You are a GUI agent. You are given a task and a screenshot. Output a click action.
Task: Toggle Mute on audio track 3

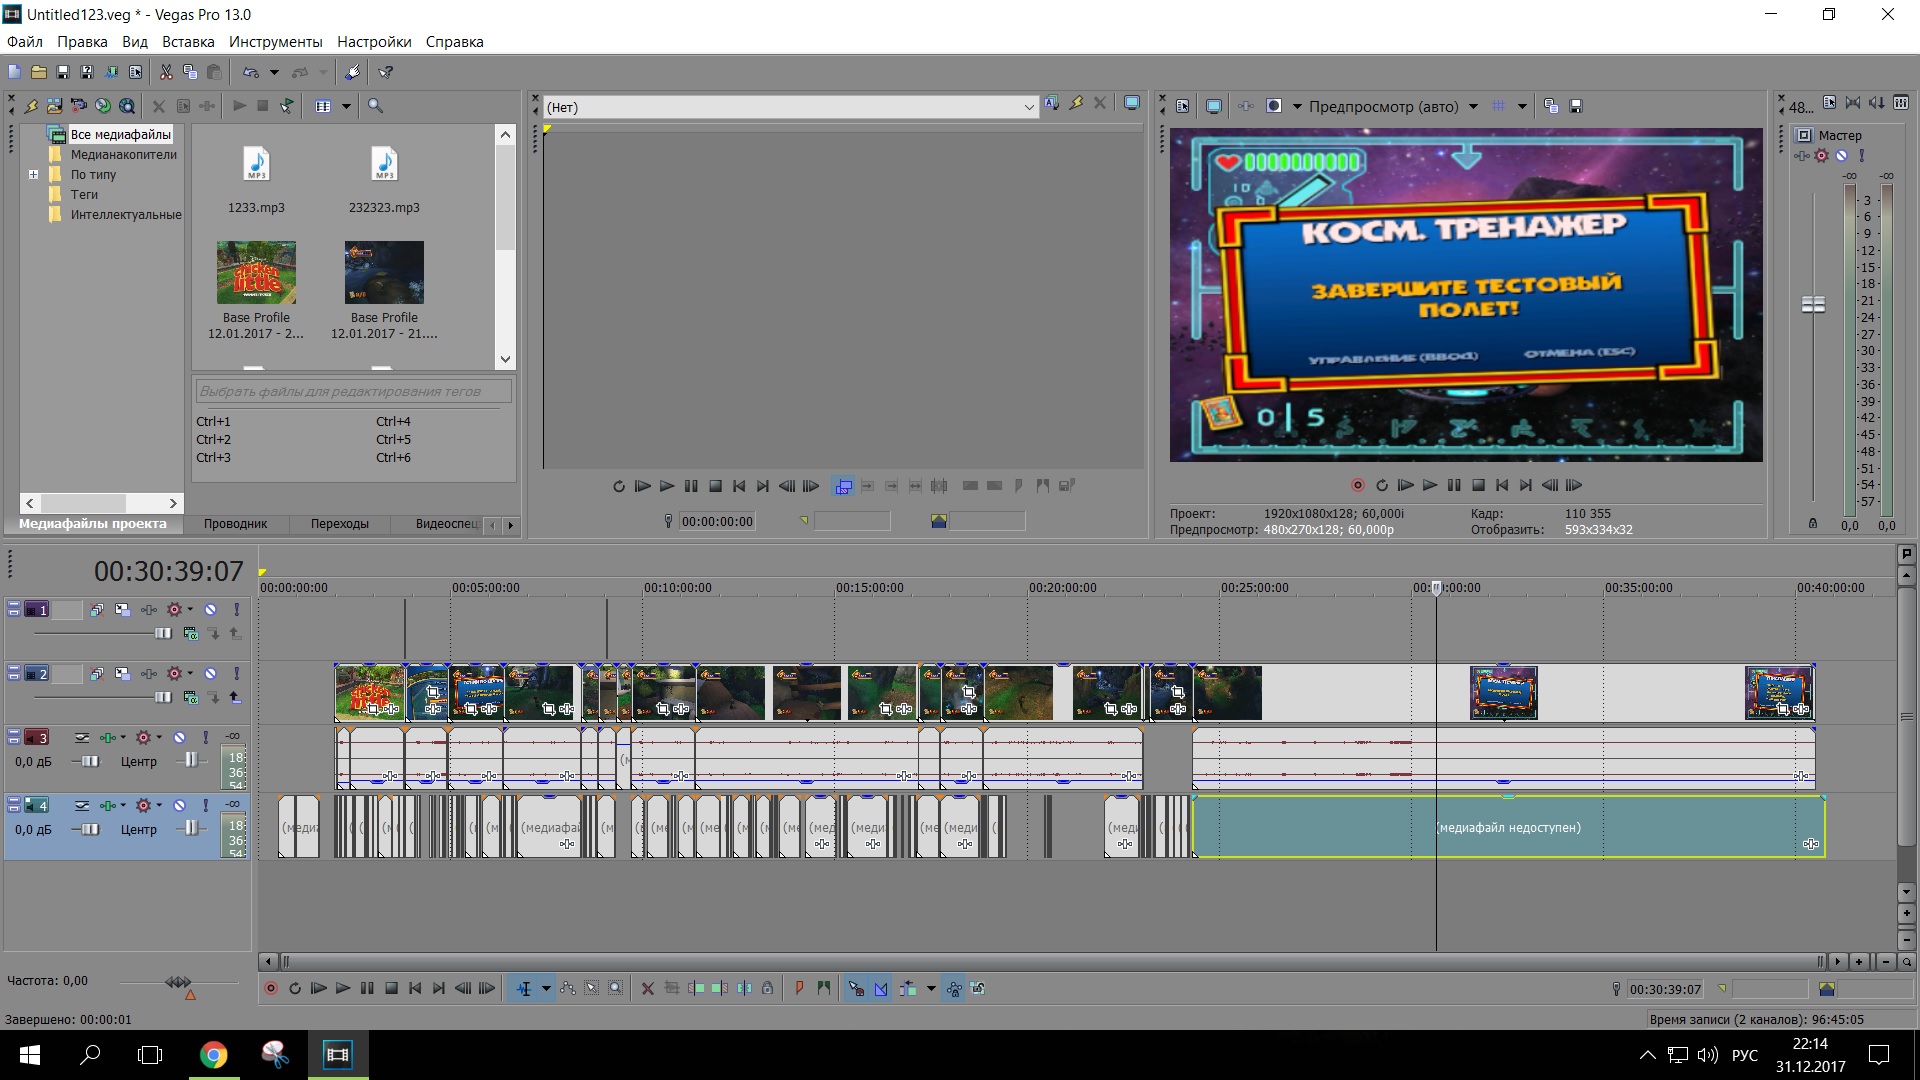[179, 737]
